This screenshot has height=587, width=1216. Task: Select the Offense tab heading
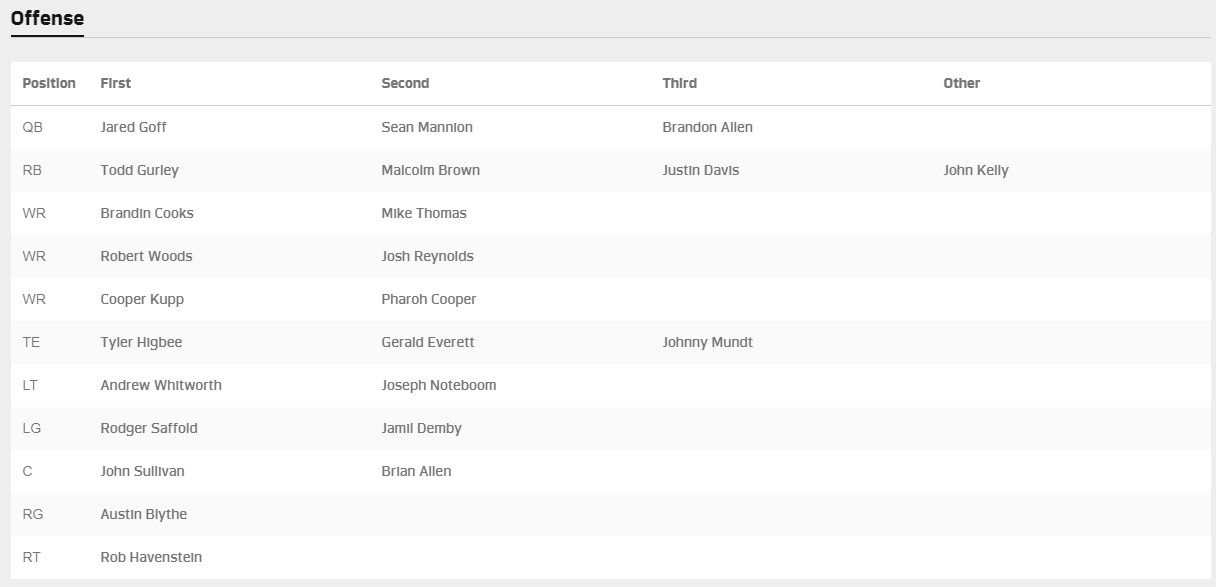coord(47,18)
